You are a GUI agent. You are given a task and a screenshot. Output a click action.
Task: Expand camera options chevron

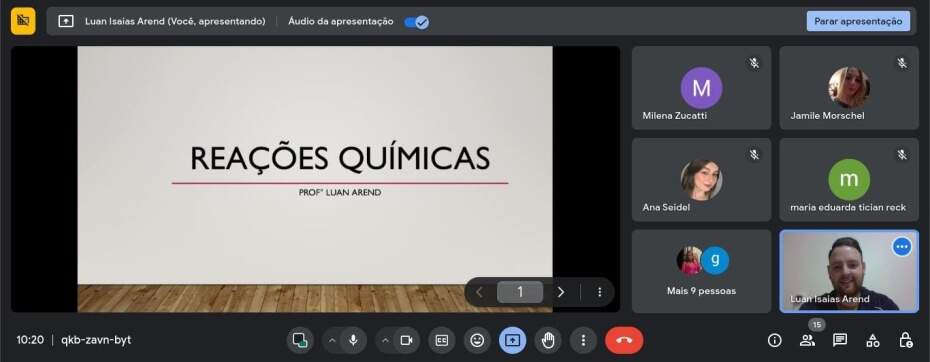coord(385,341)
